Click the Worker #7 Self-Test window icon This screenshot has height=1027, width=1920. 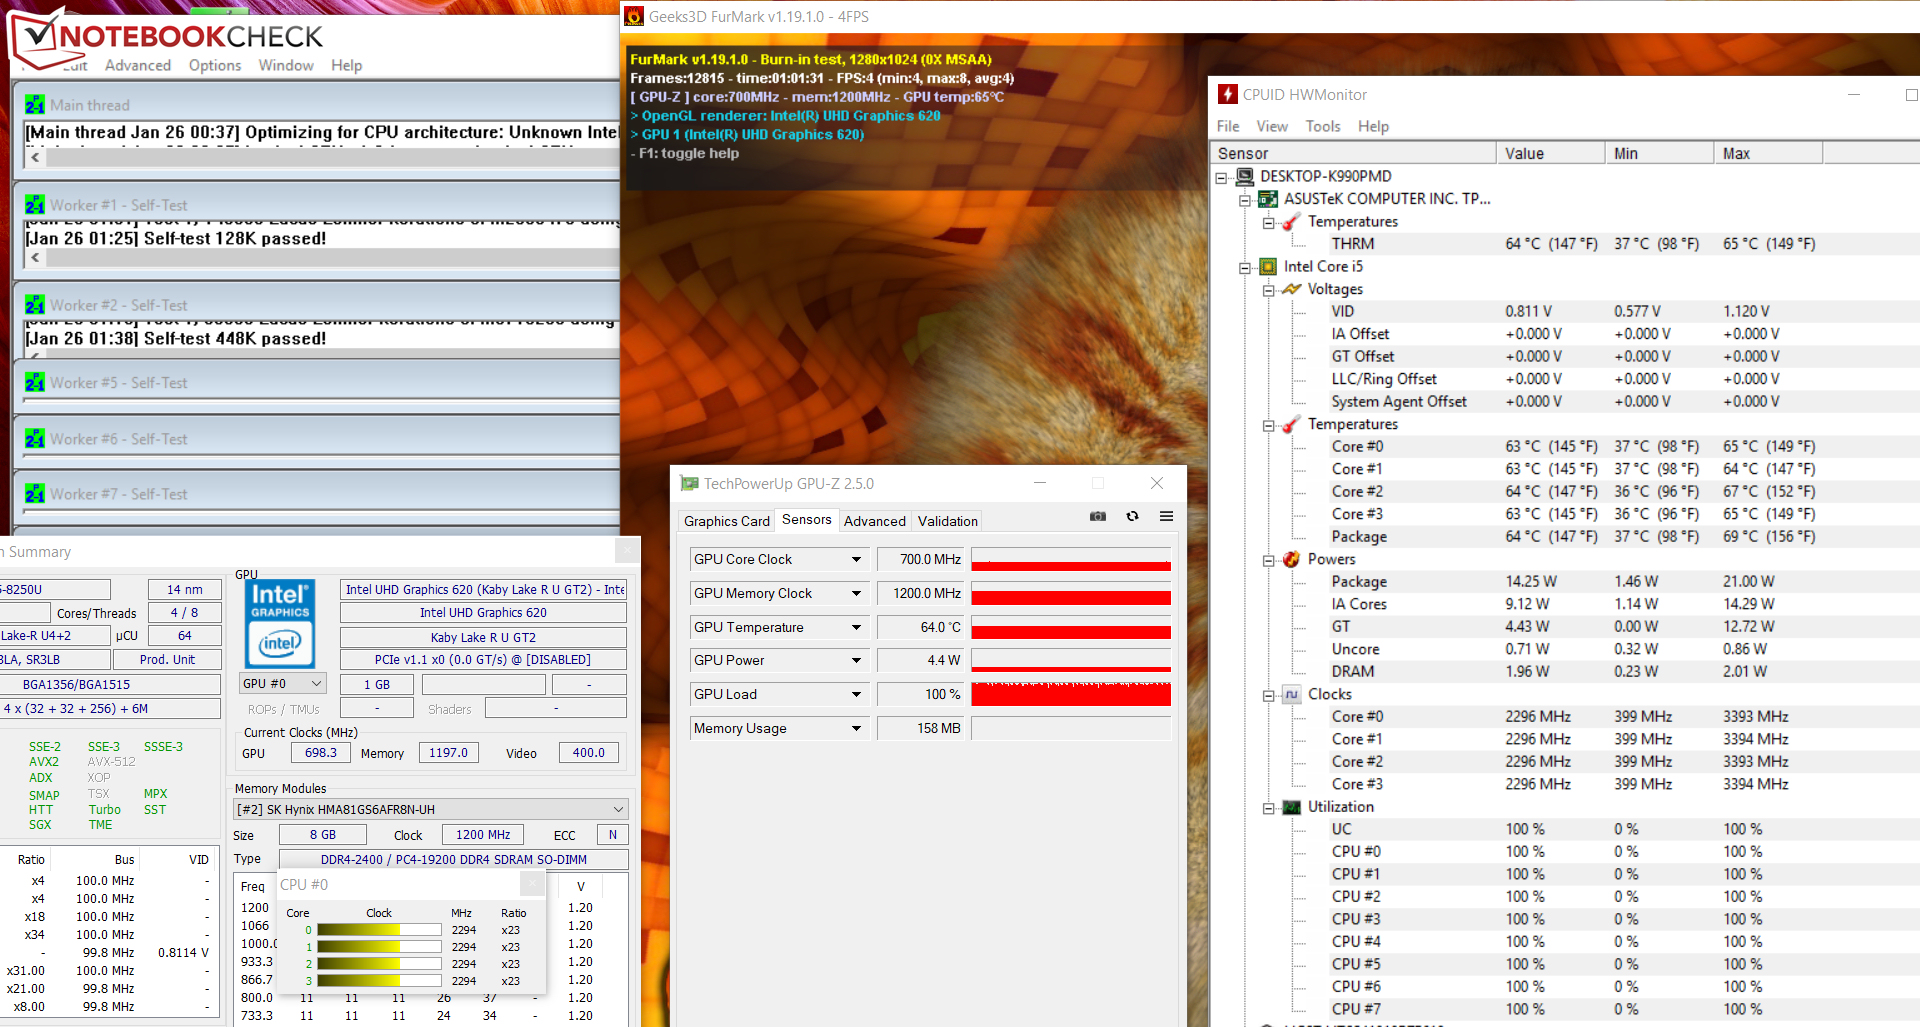[35, 493]
